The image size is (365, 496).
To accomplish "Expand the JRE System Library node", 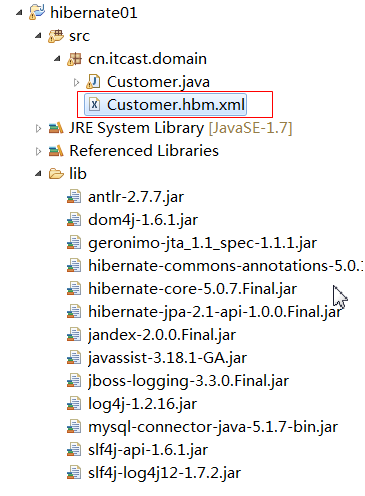I will click(x=38, y=128).
